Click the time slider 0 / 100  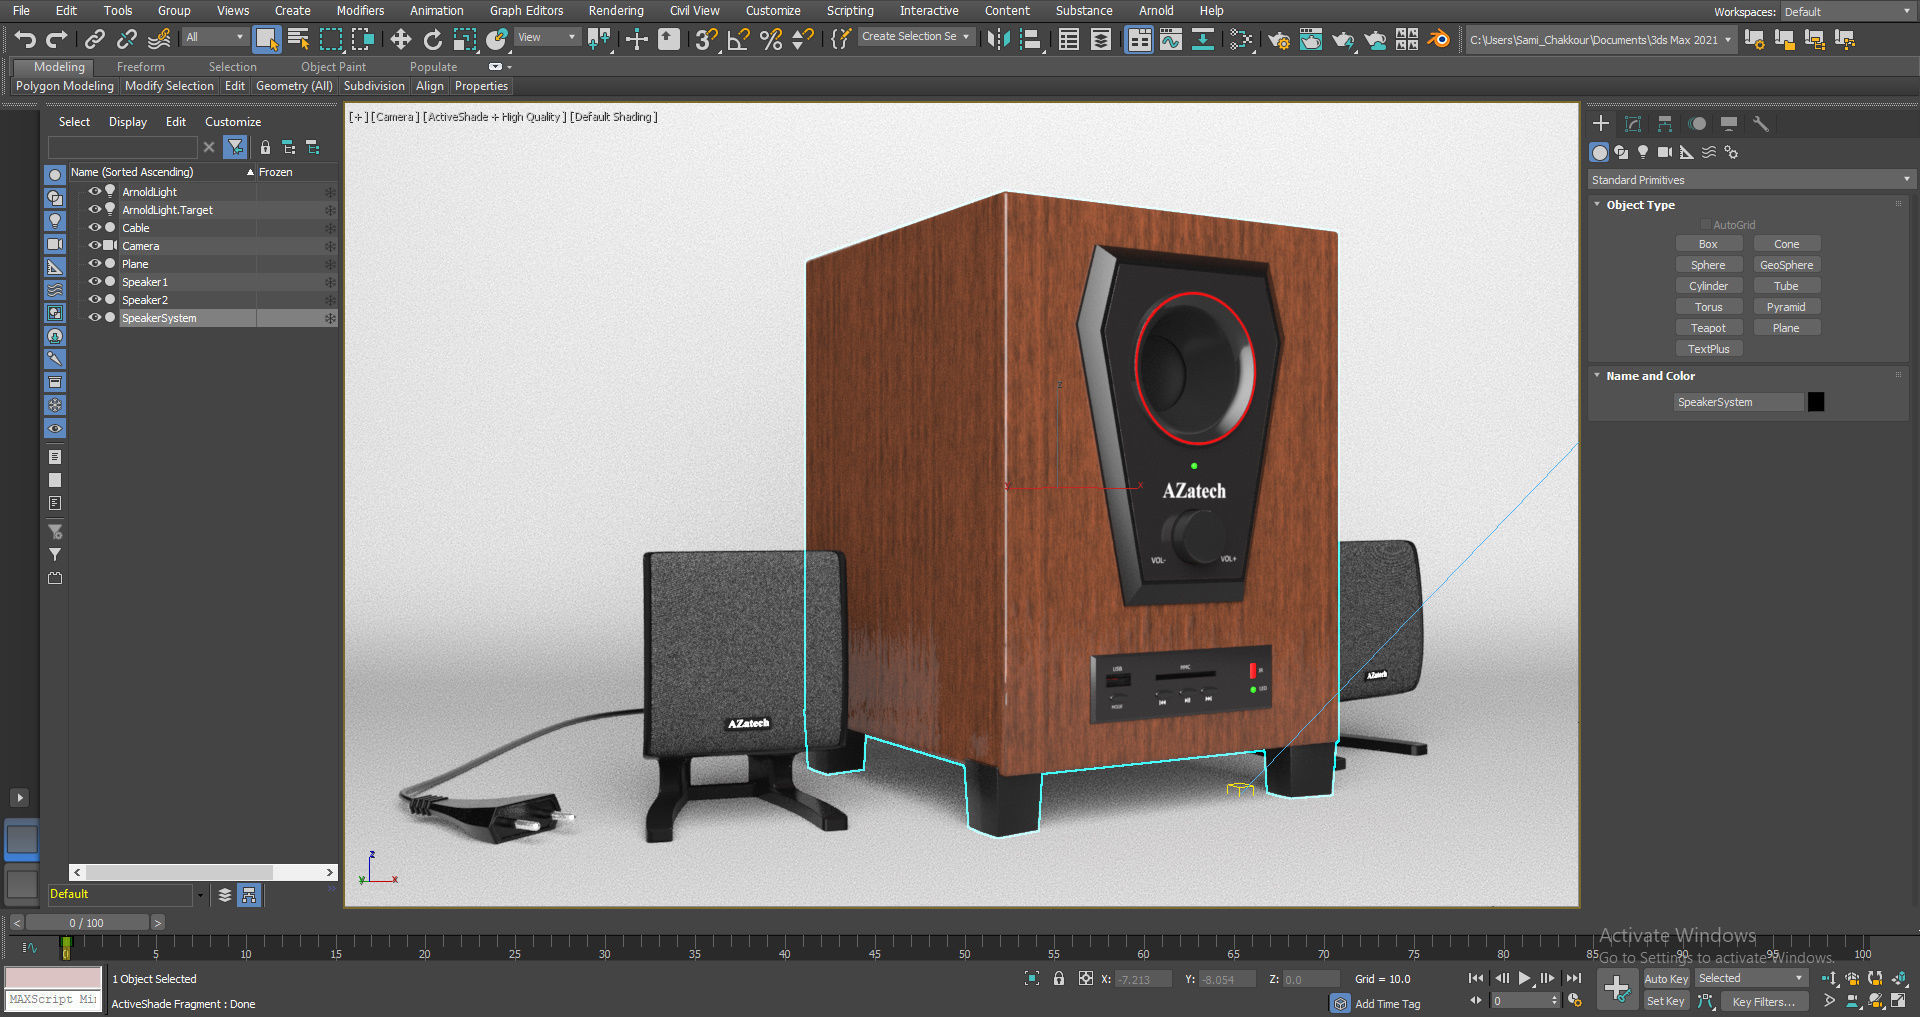[87, 923]
